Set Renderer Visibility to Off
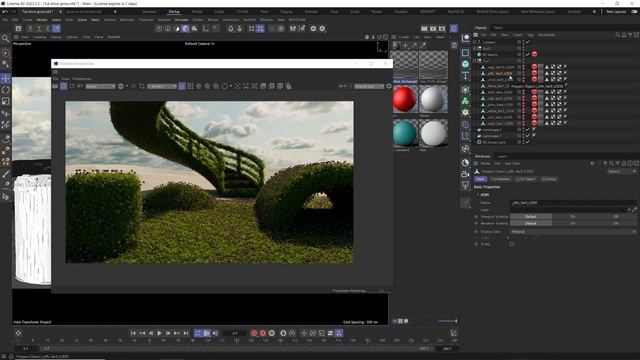Screen dimensions: 640x360 615,224
